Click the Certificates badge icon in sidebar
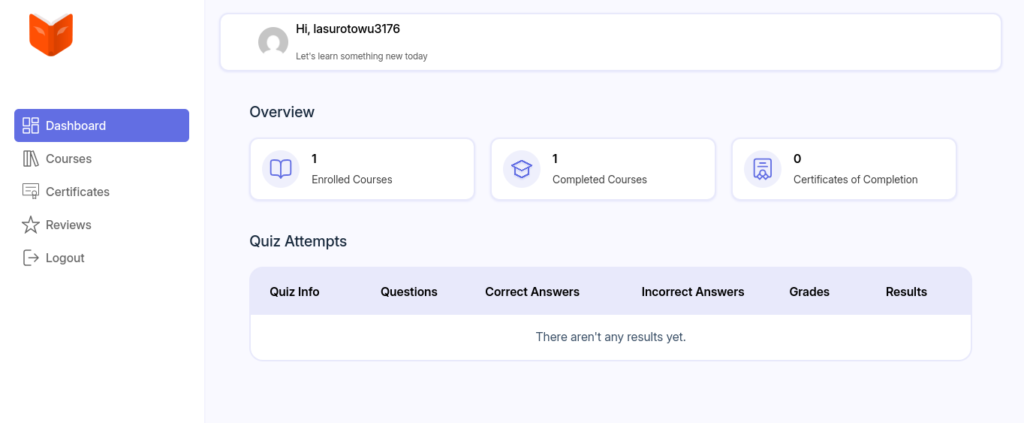This screenshot has height=423, width=1024. pos(31,191)
